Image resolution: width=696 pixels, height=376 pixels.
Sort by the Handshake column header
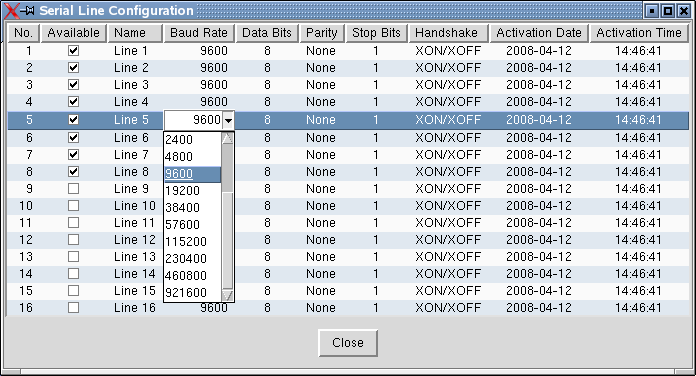click(448, 33)
